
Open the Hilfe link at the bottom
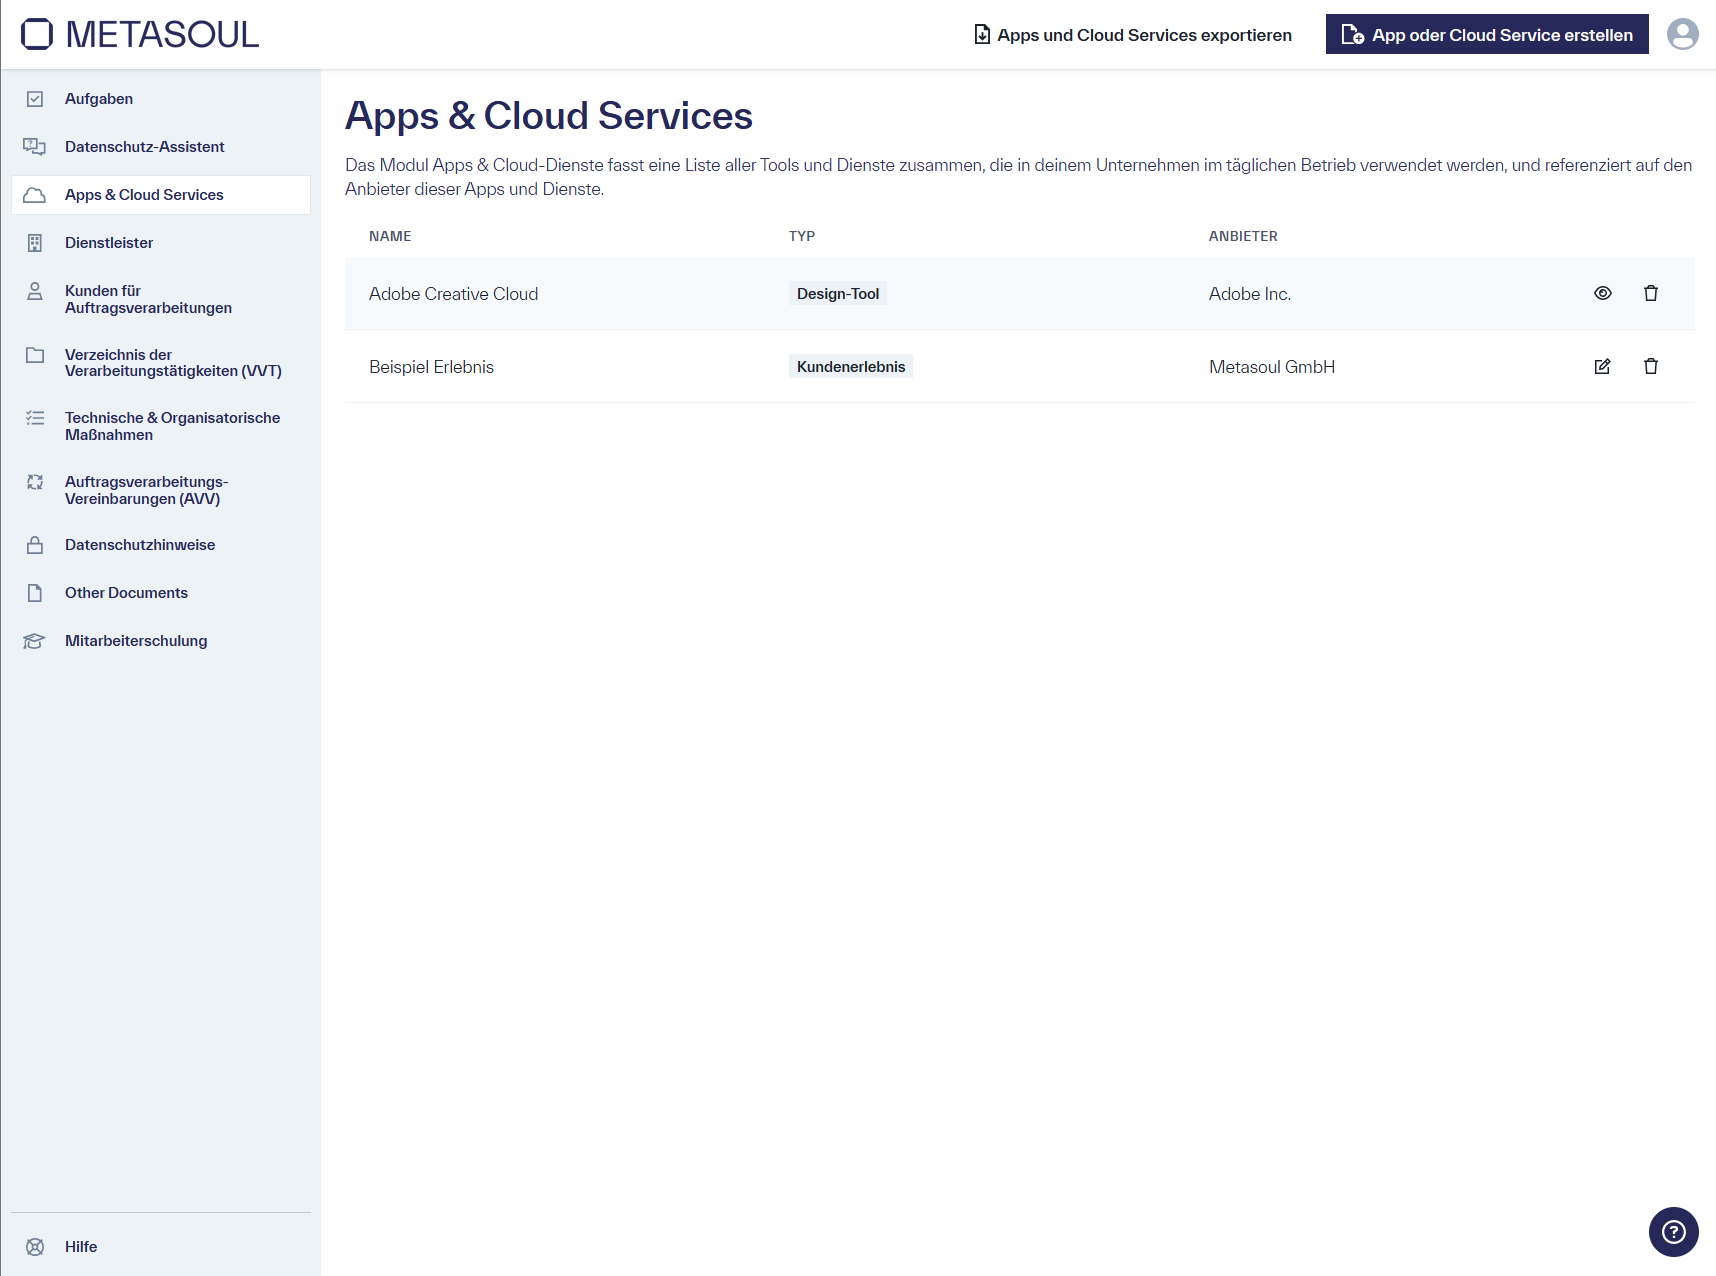coord(80,1246)
